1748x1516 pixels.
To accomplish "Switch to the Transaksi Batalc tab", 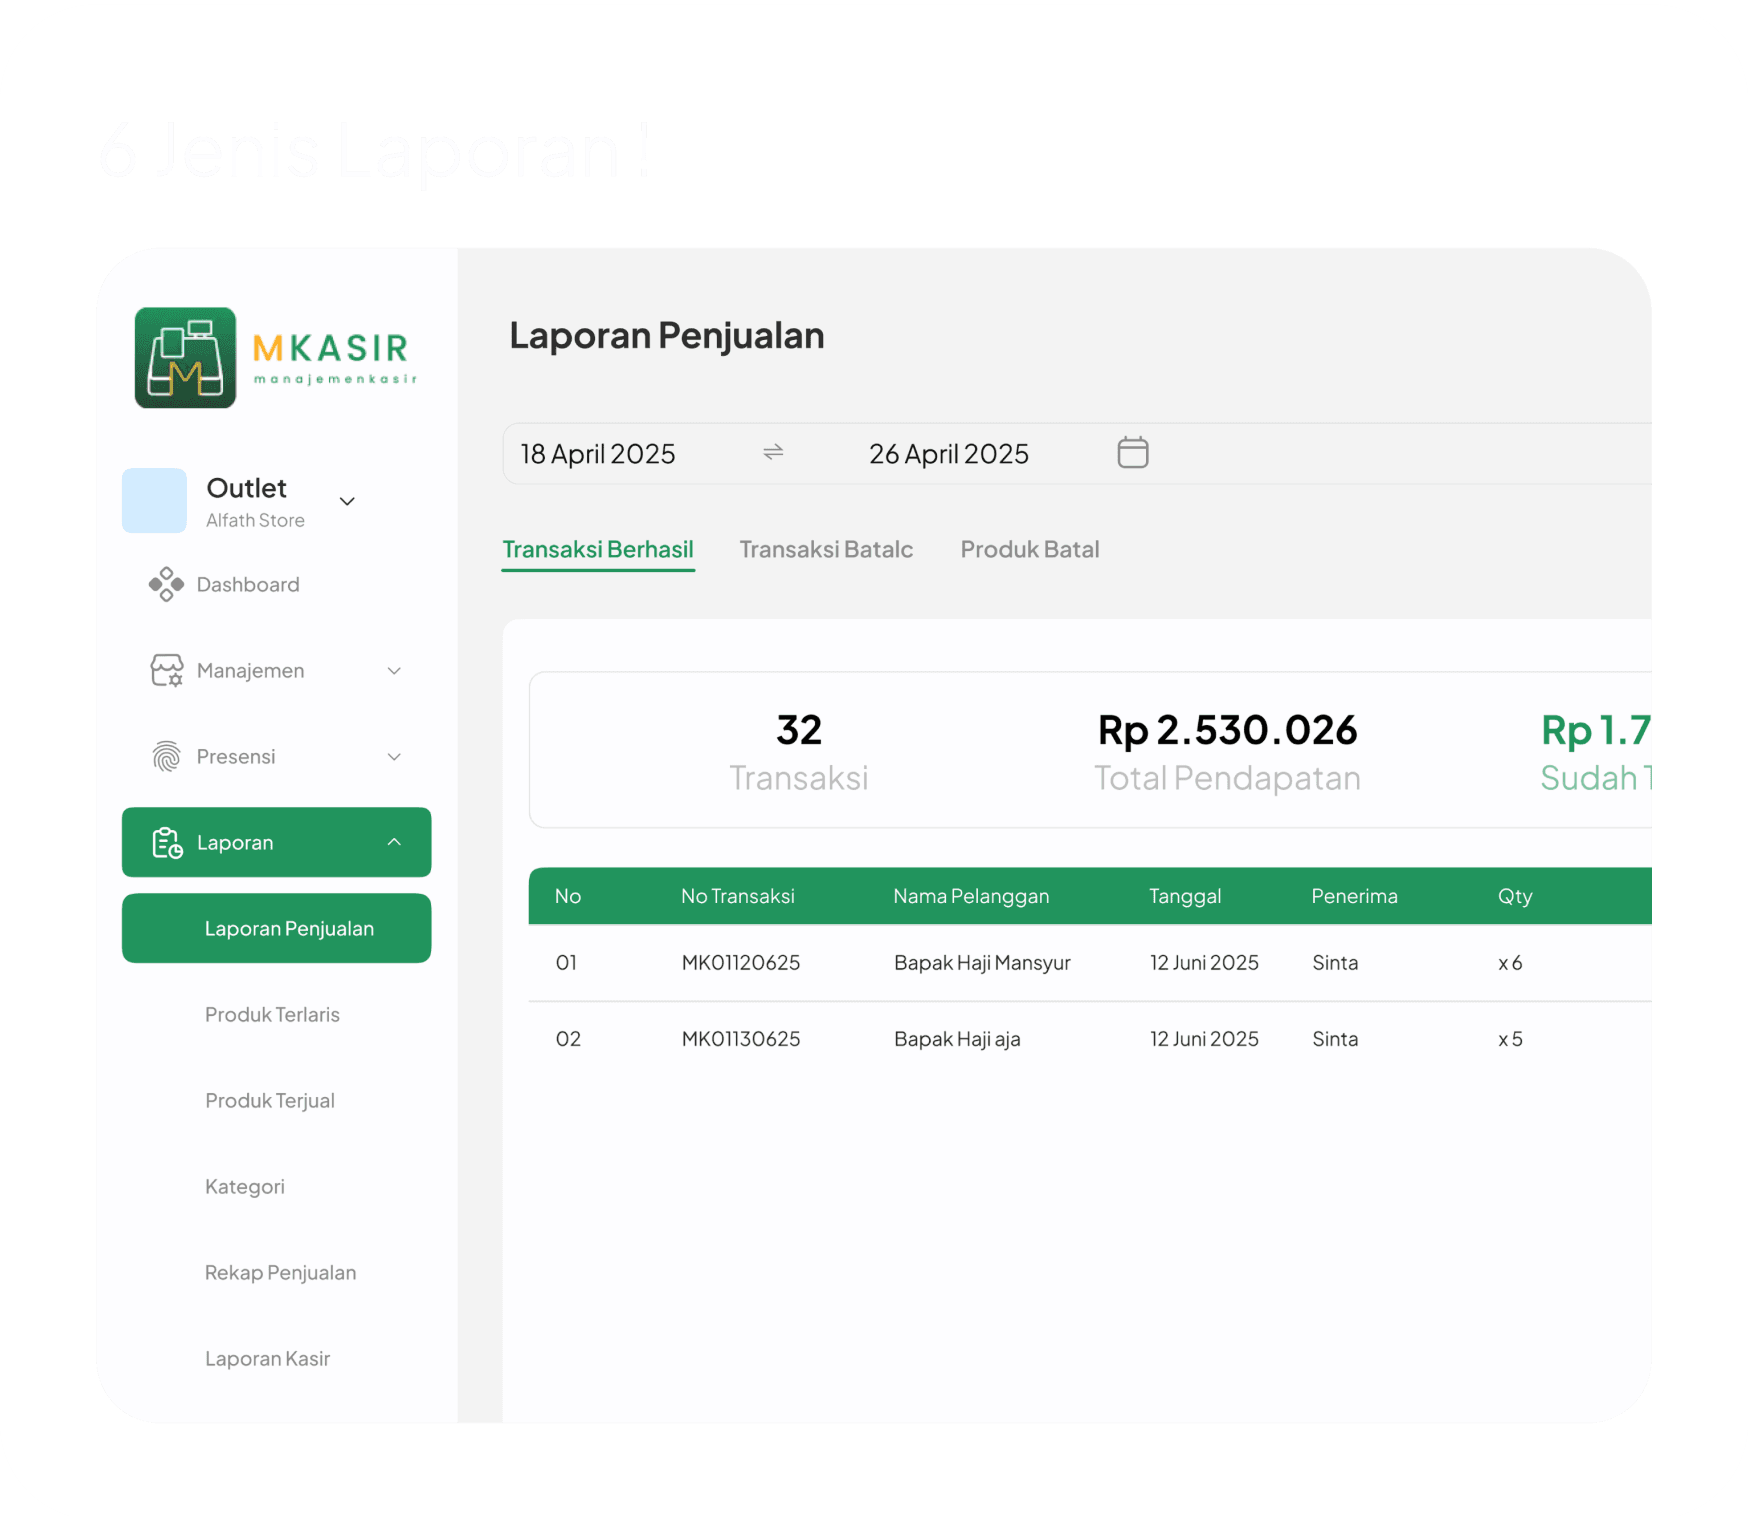I will 826,549.
